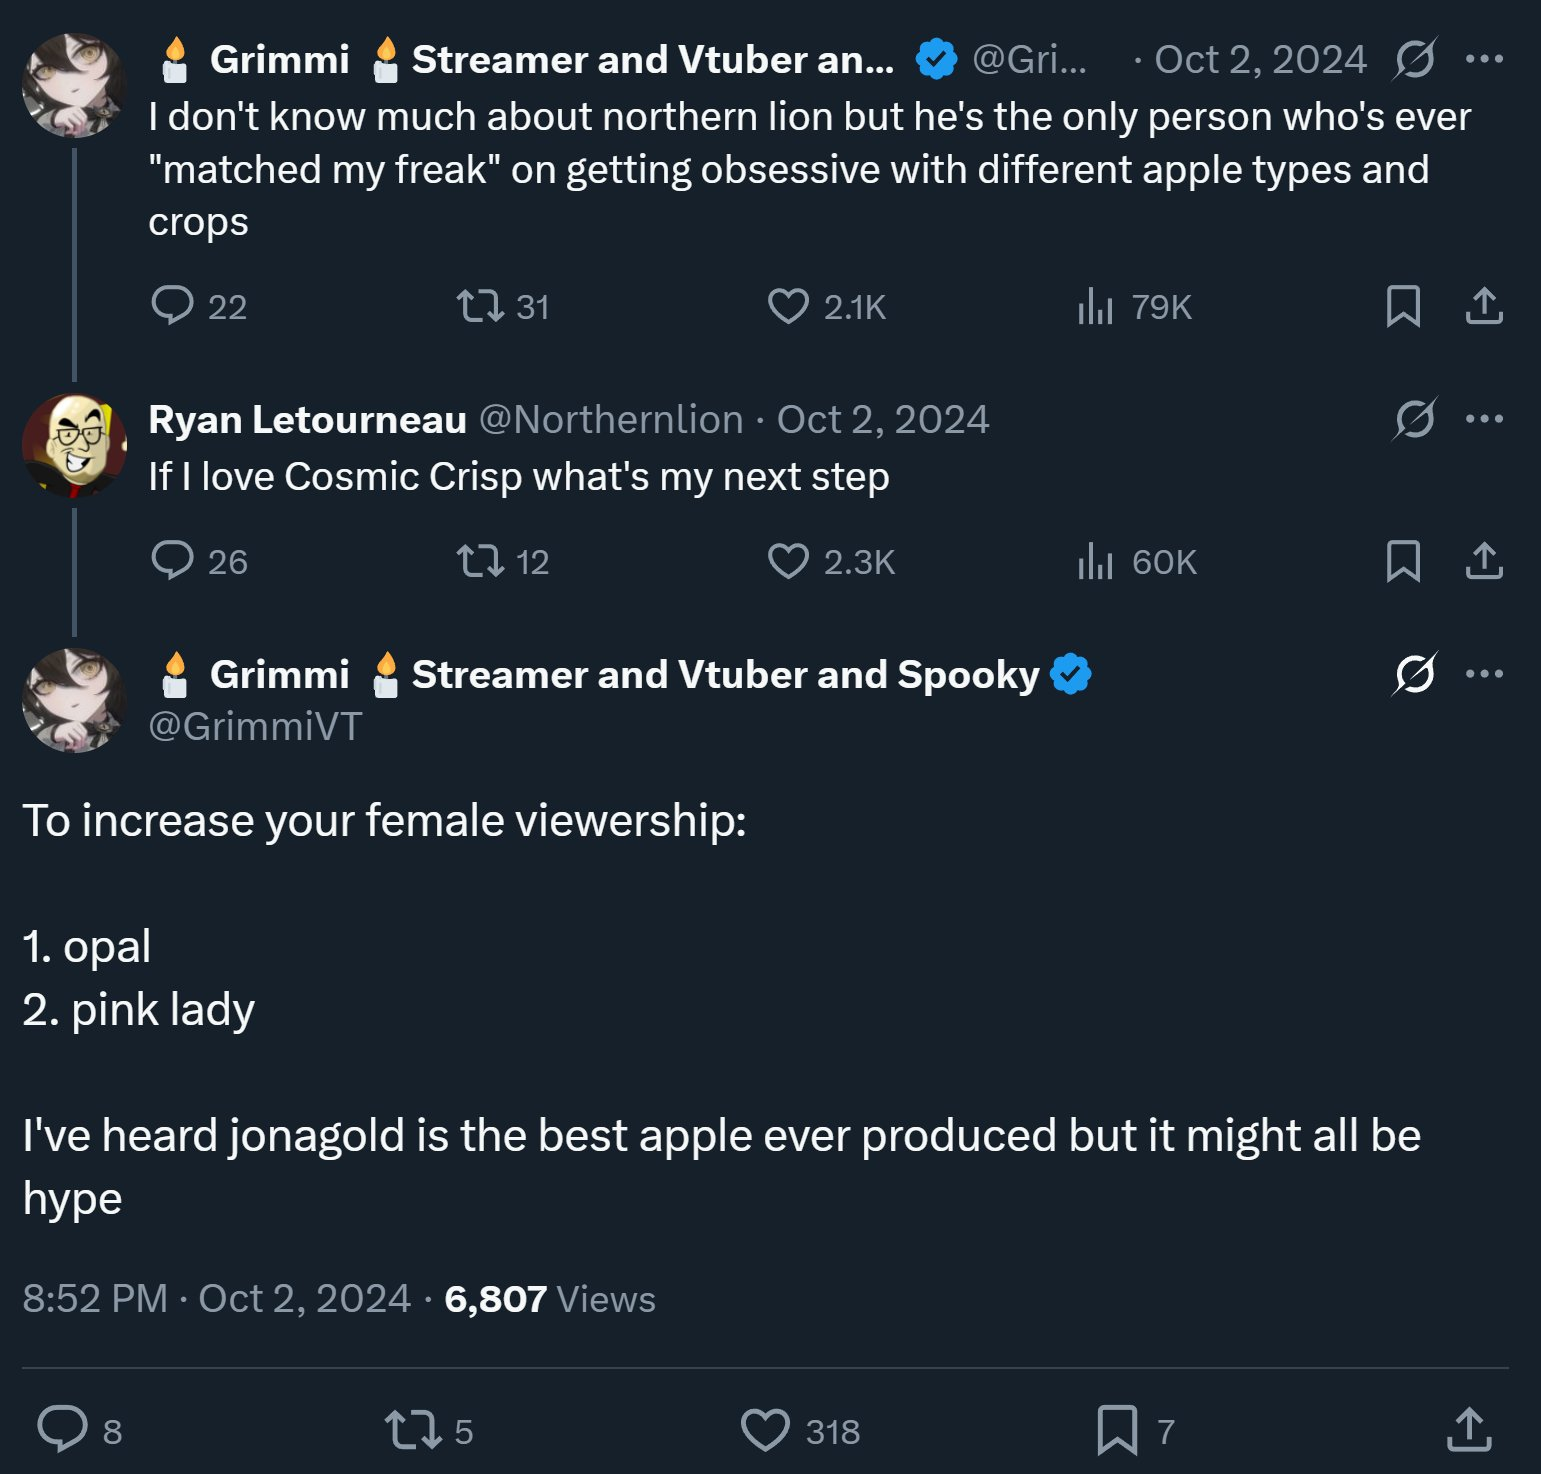Repost the tweet with 31 reposts
1541x1474 pixels.
481,306
